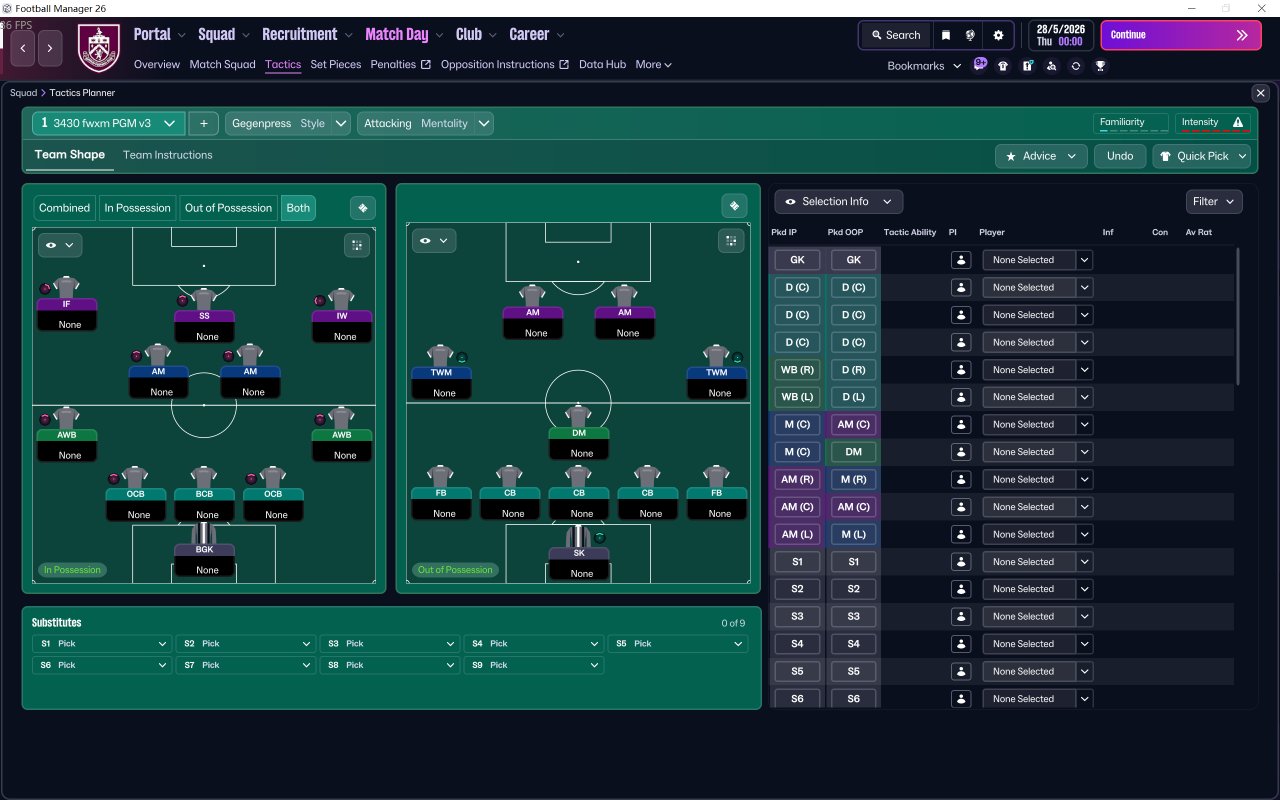This screenshot has width=1280, height=800.
Task: Click the shirt shortcut icon
Action: tap(1003, 66)
